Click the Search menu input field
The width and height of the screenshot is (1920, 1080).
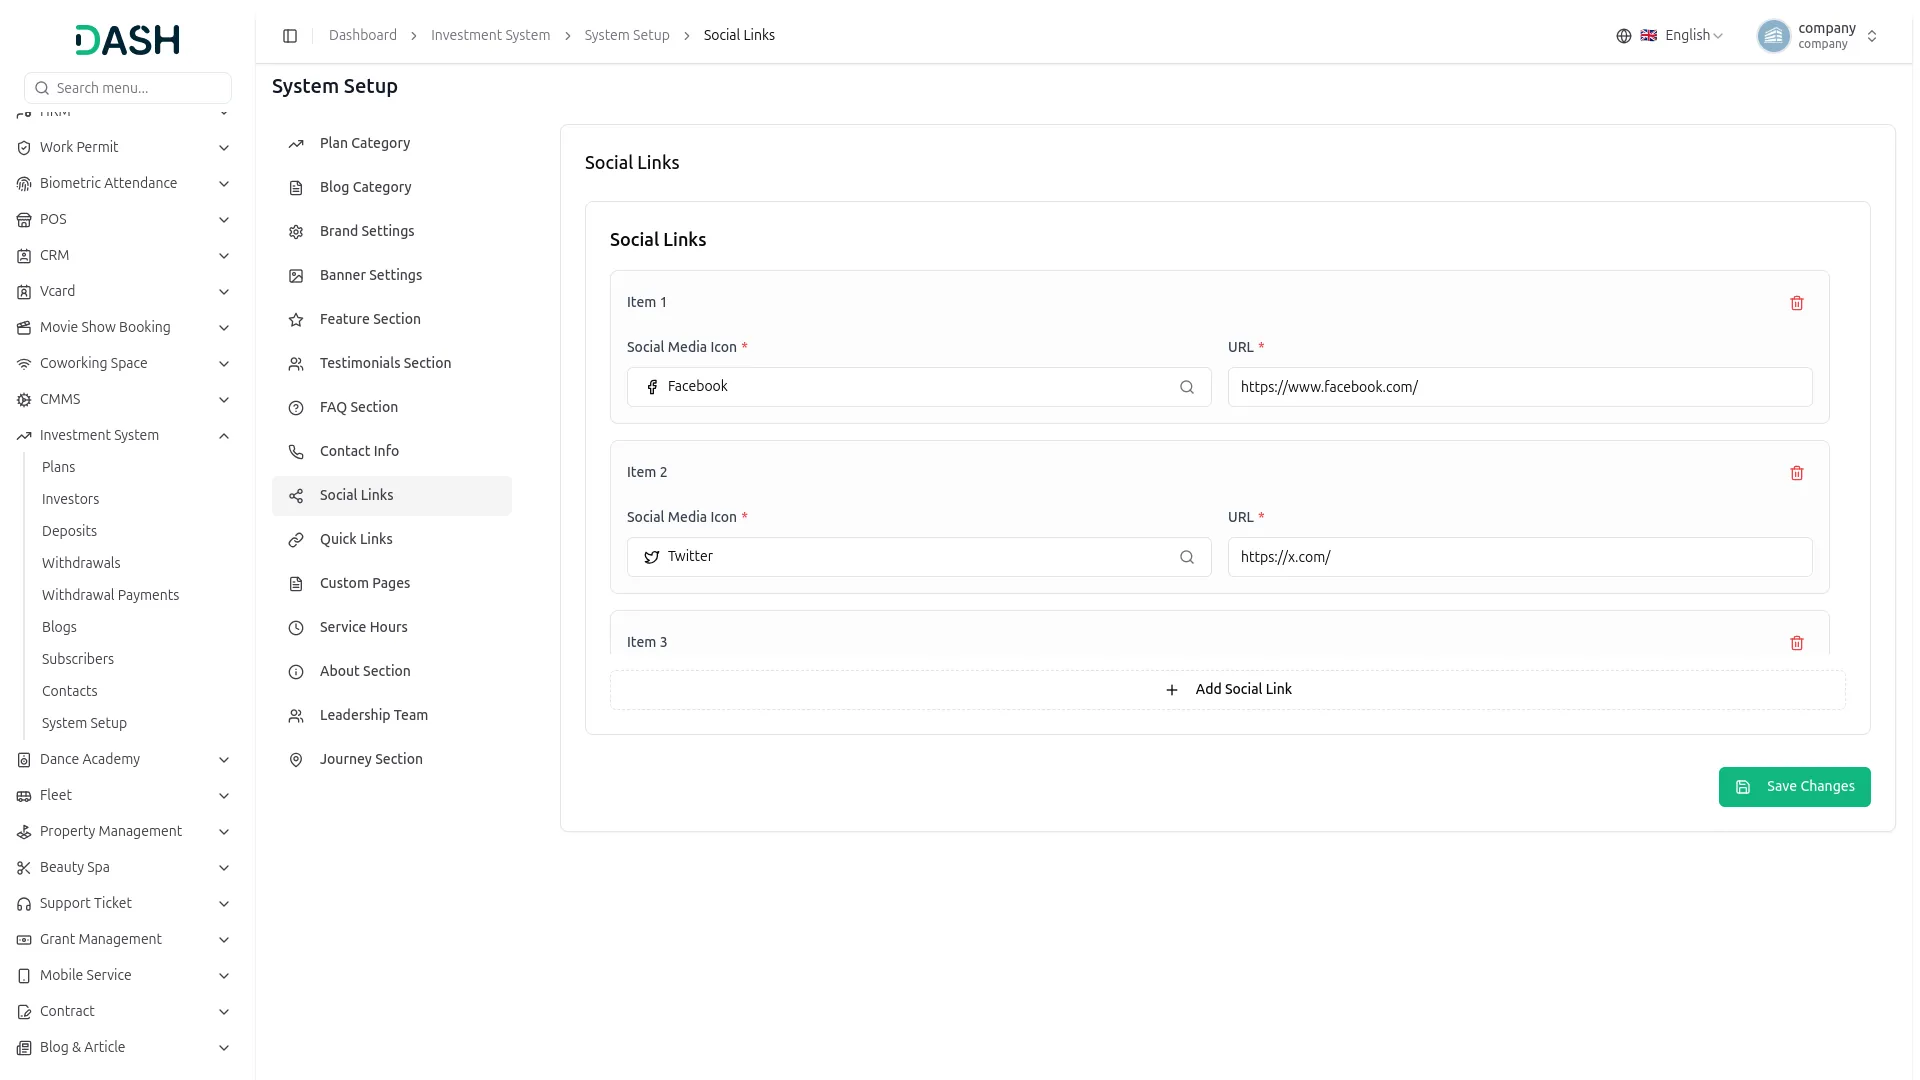(128, 88)
